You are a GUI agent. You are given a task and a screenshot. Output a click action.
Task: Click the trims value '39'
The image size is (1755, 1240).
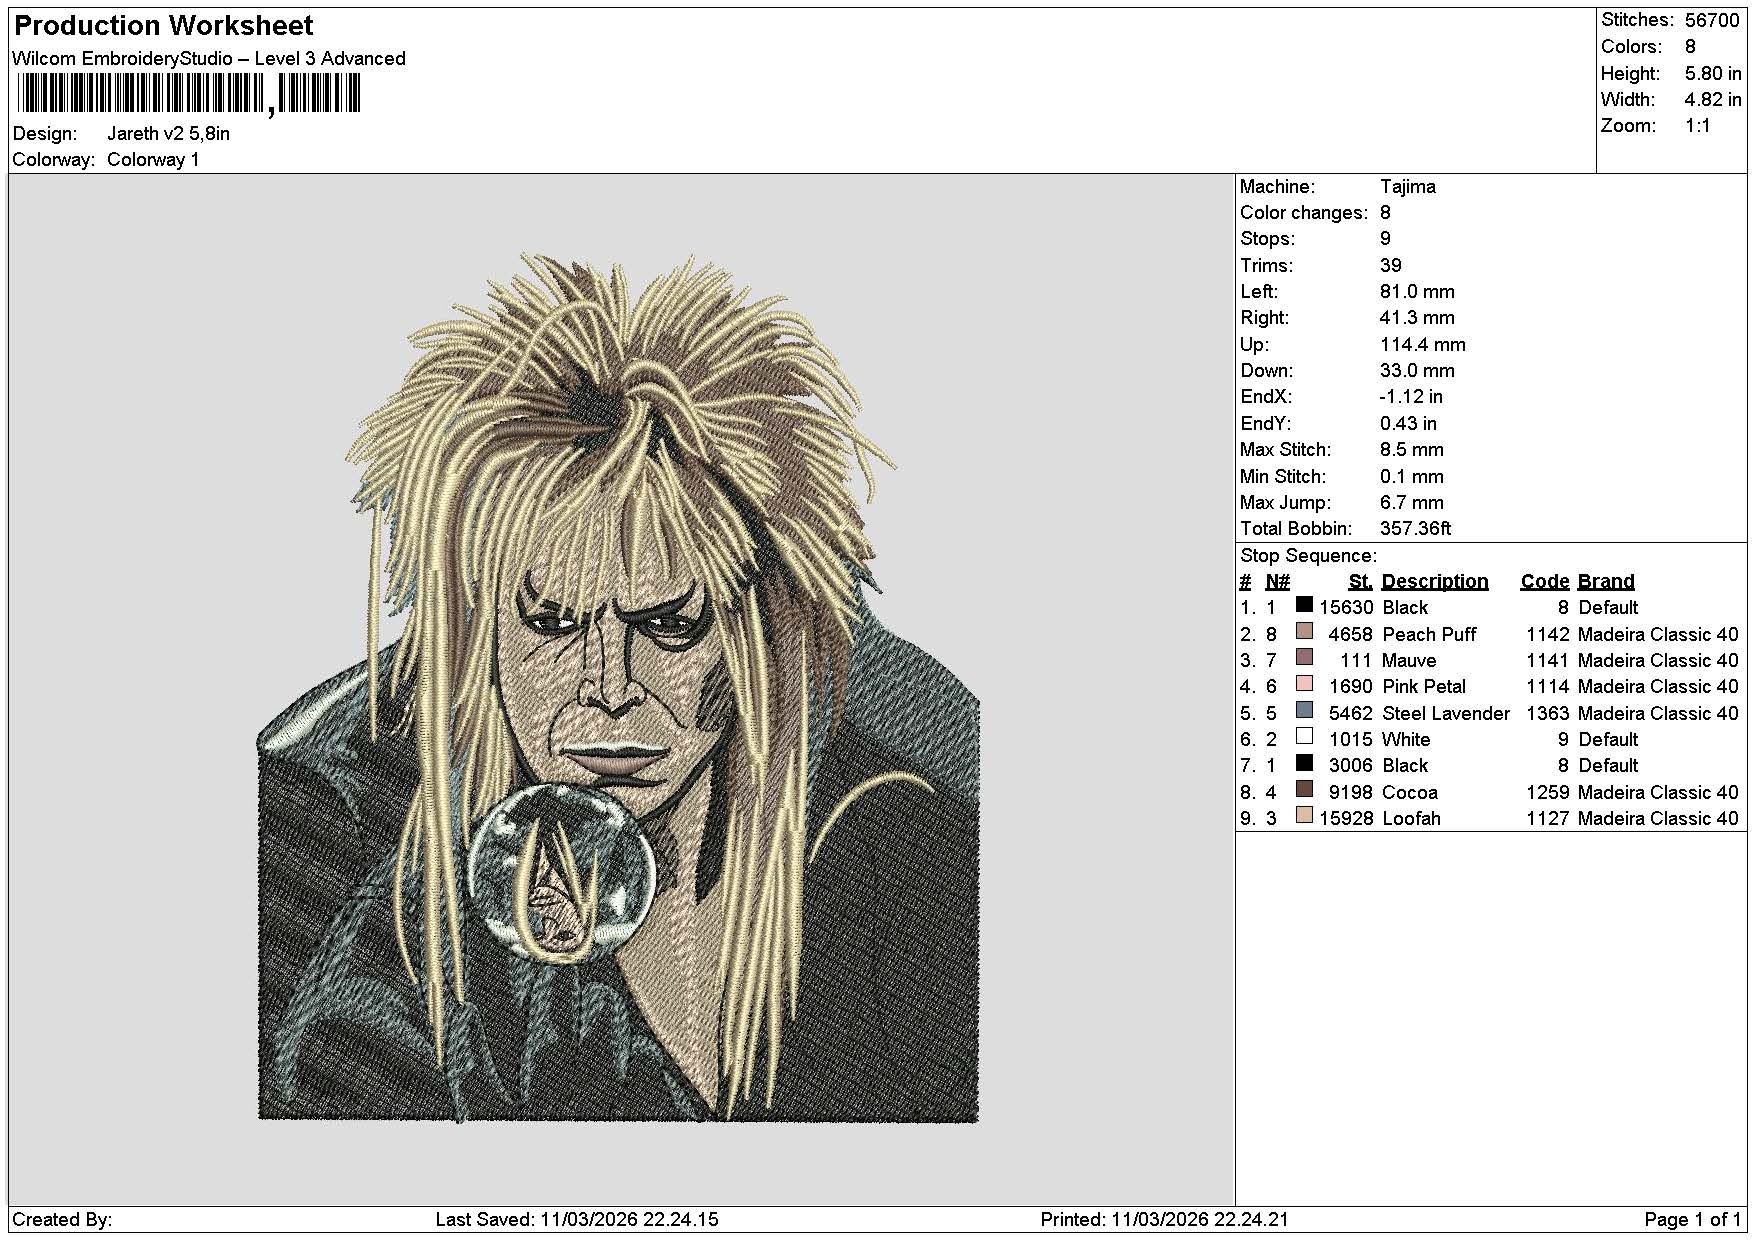pos(1391,266)
